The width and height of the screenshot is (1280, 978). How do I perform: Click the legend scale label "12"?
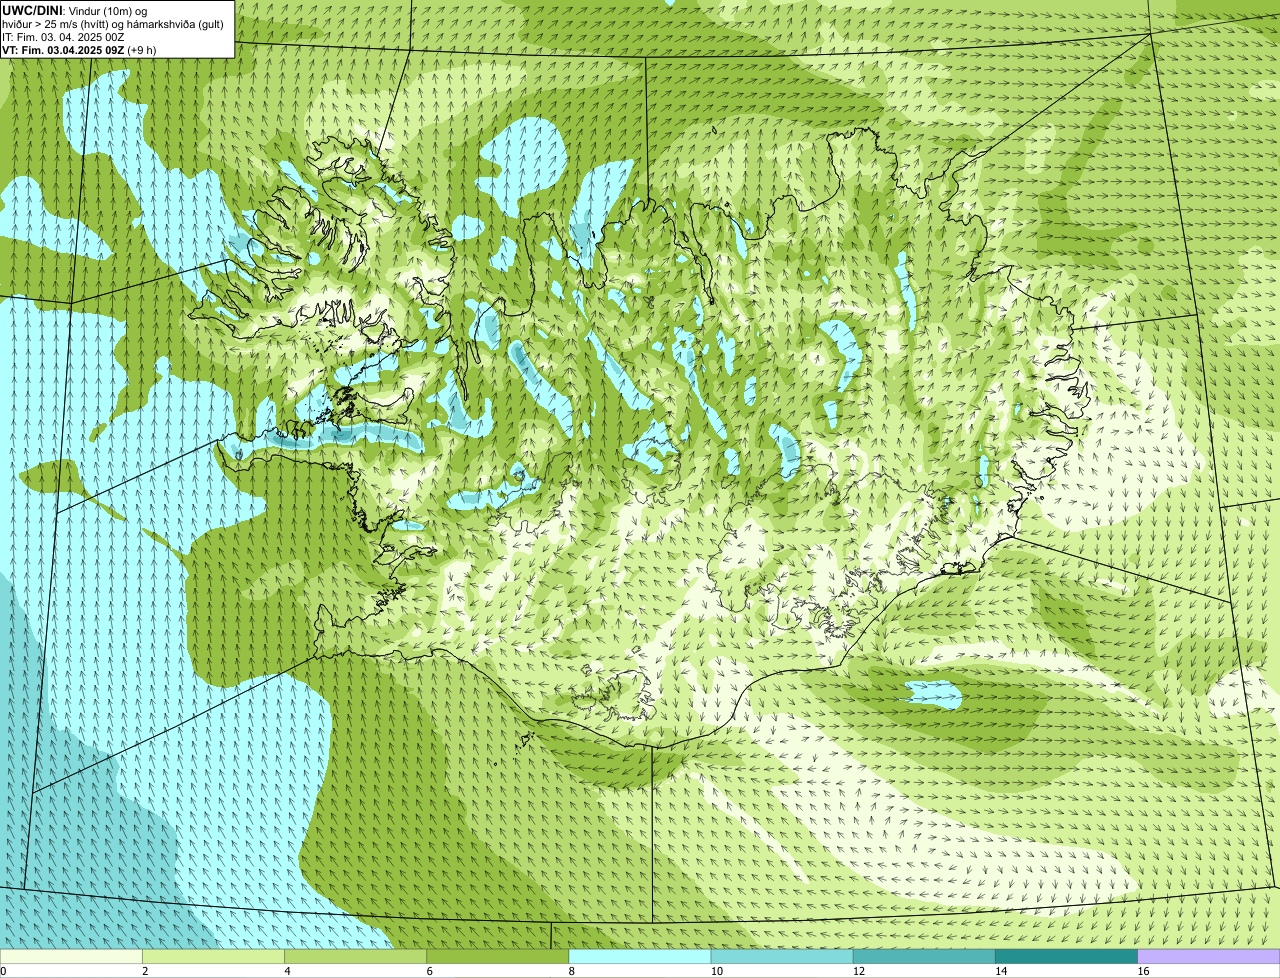point(858,971)
